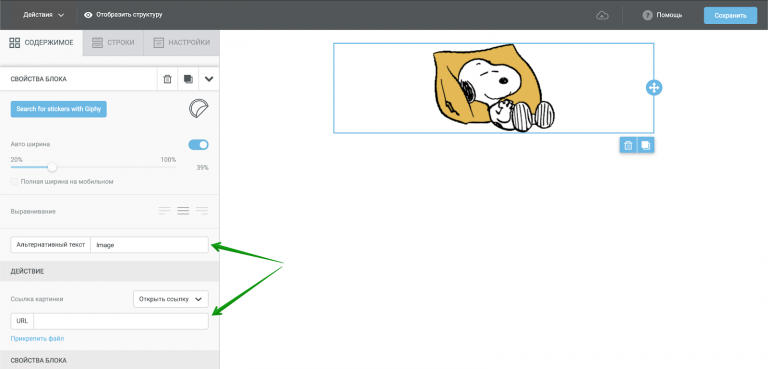This screenshot has width=768, height=369.
Task: Delete block via panel trash icon
Action: pyautogui.click(x=168, y=79)
